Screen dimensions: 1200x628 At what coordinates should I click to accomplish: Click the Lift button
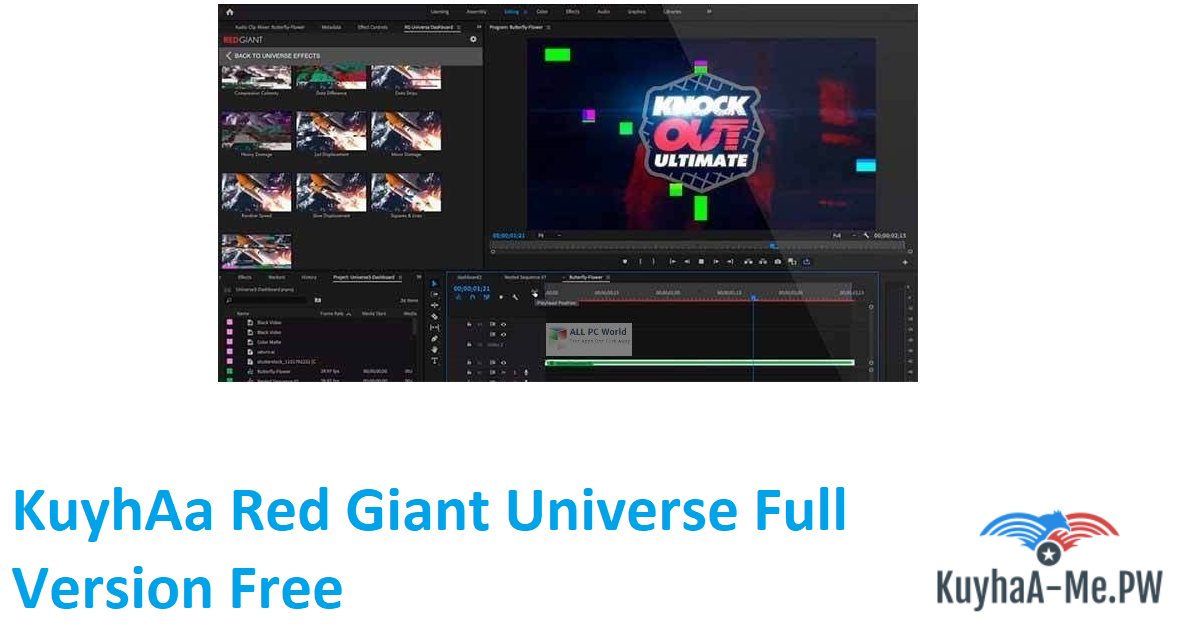(x=748, y=262)
